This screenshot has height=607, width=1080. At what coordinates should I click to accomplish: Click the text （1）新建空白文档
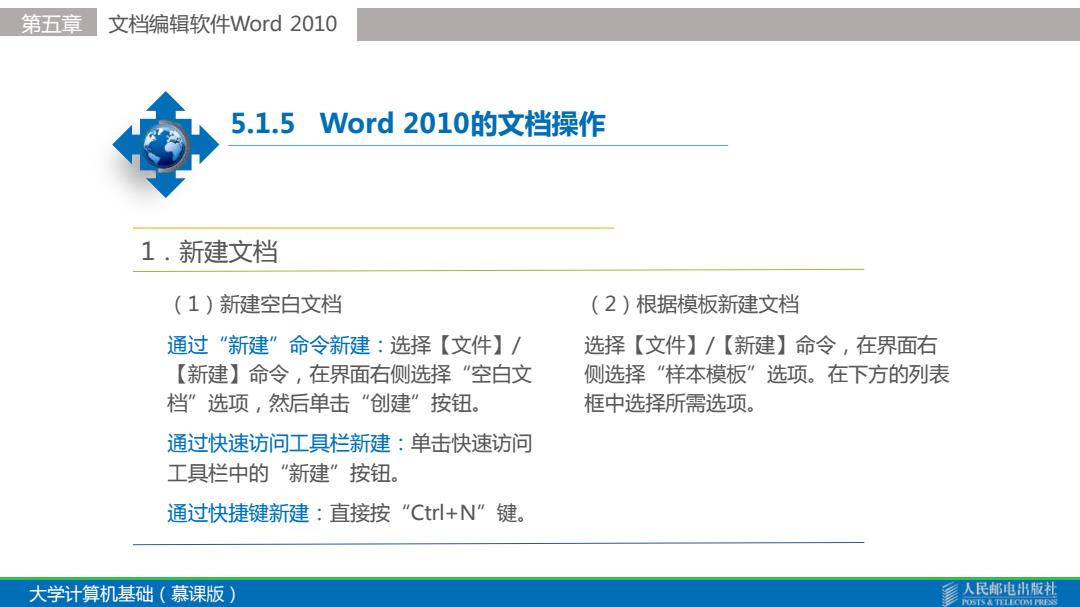255,304
